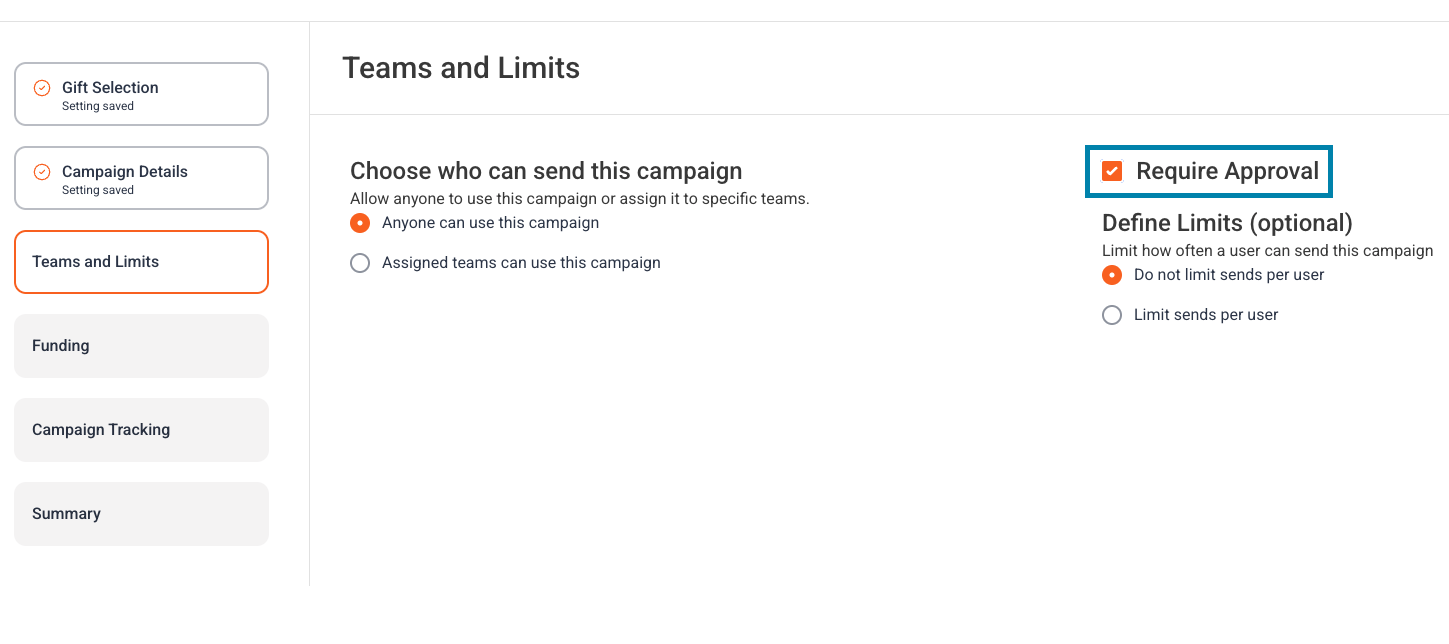Click the Campaign Details checkmark icon
Viewport: 1449px width, 644px height.
42,172
